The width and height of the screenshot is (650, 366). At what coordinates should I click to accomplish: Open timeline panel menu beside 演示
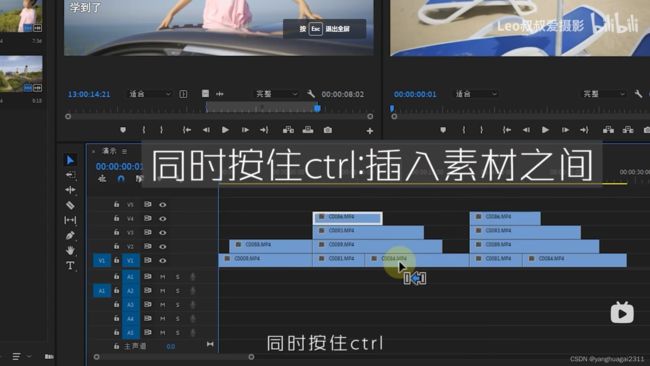124,152
